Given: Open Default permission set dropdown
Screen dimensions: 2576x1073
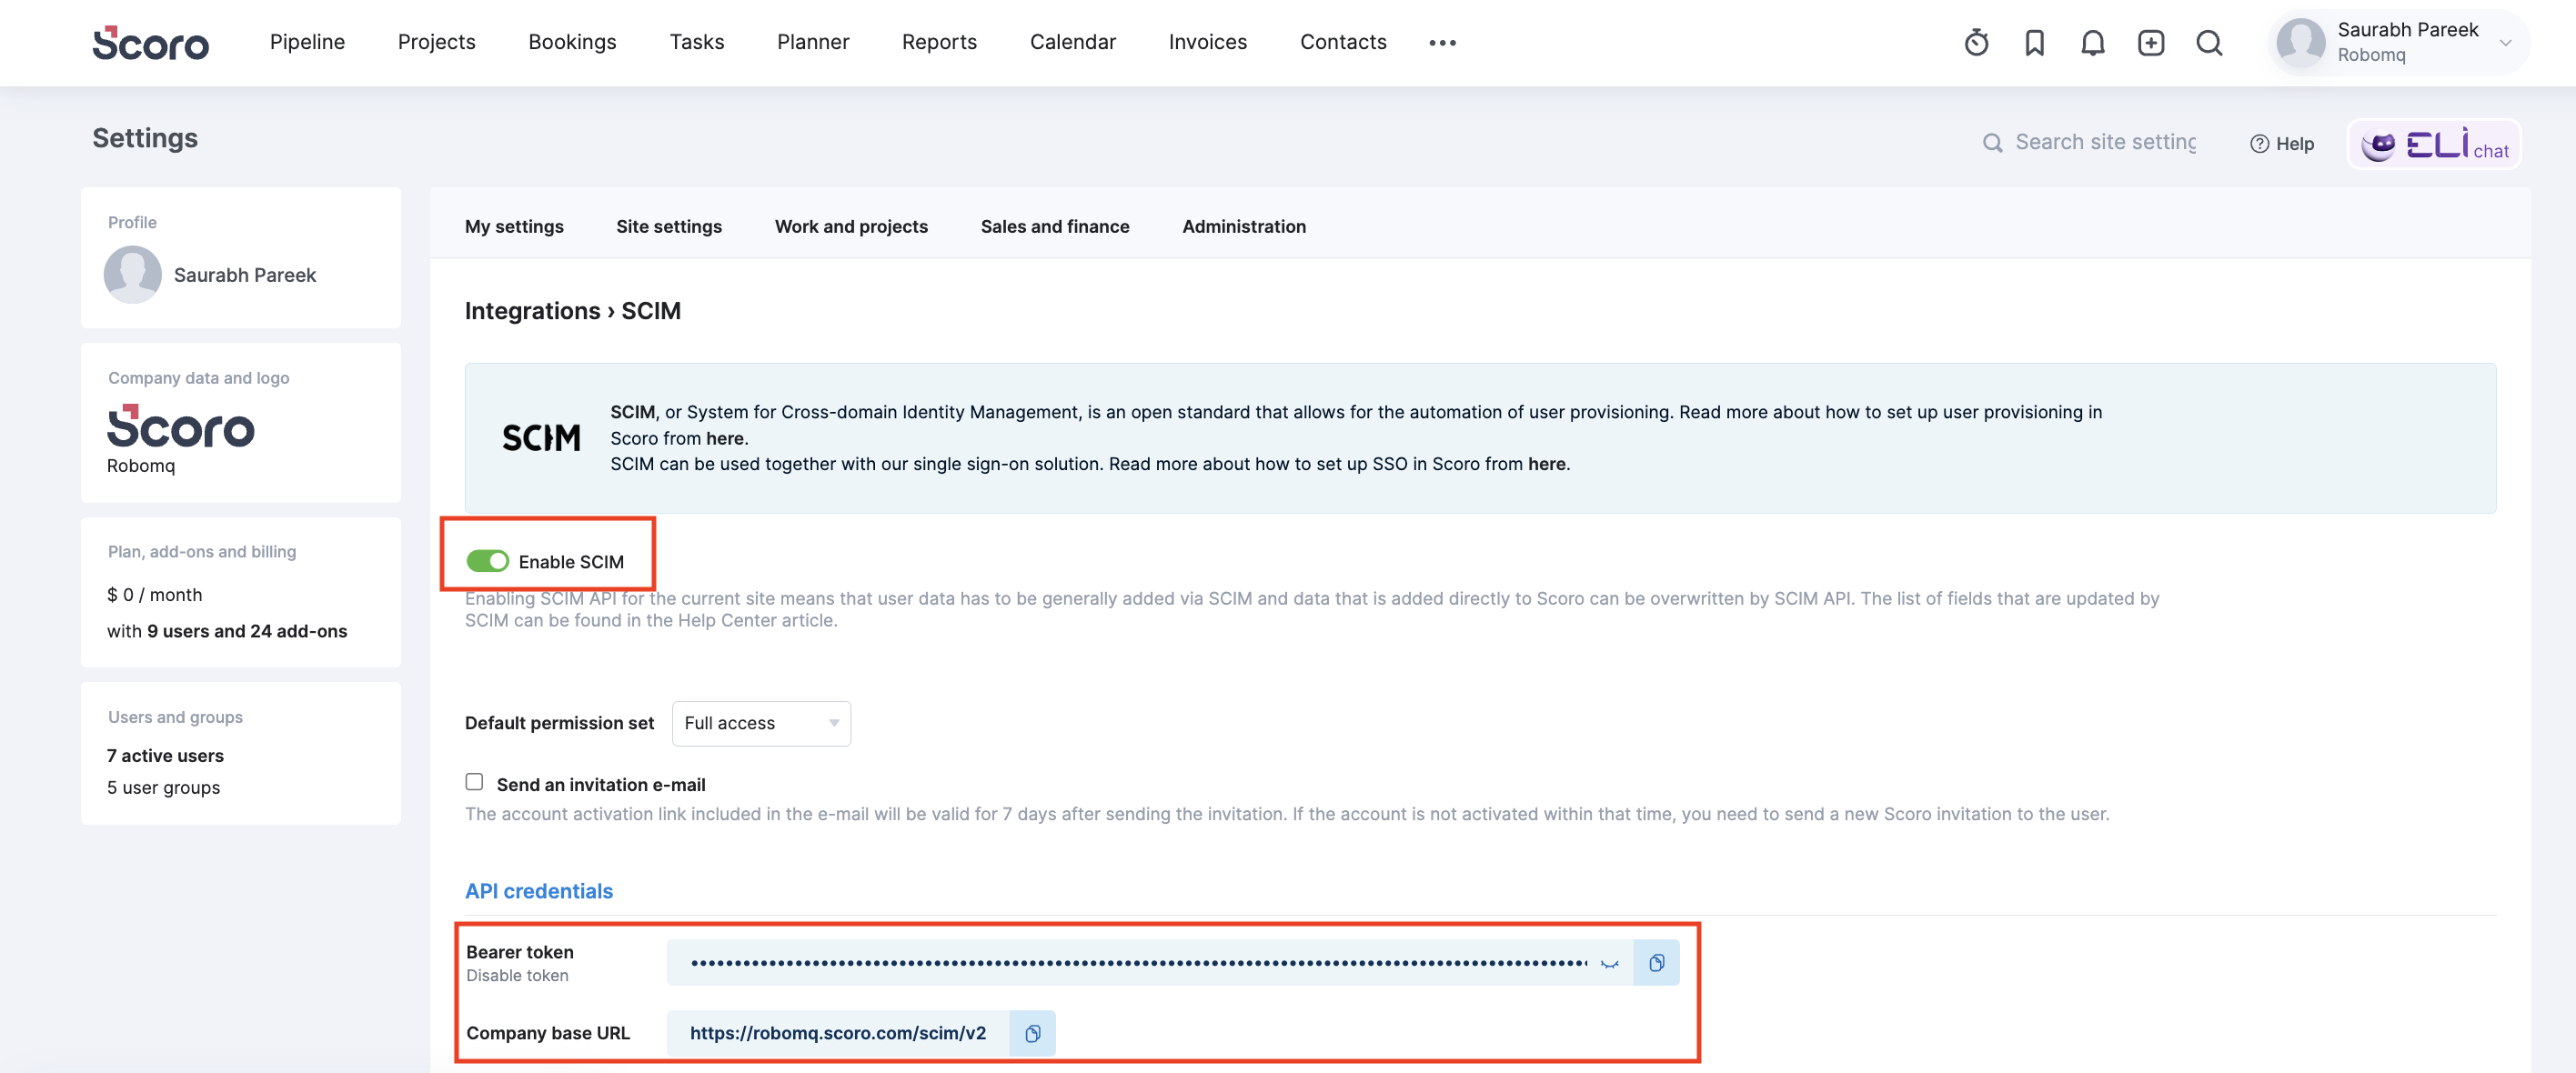Looking at the screenshot, I should 760,723.
